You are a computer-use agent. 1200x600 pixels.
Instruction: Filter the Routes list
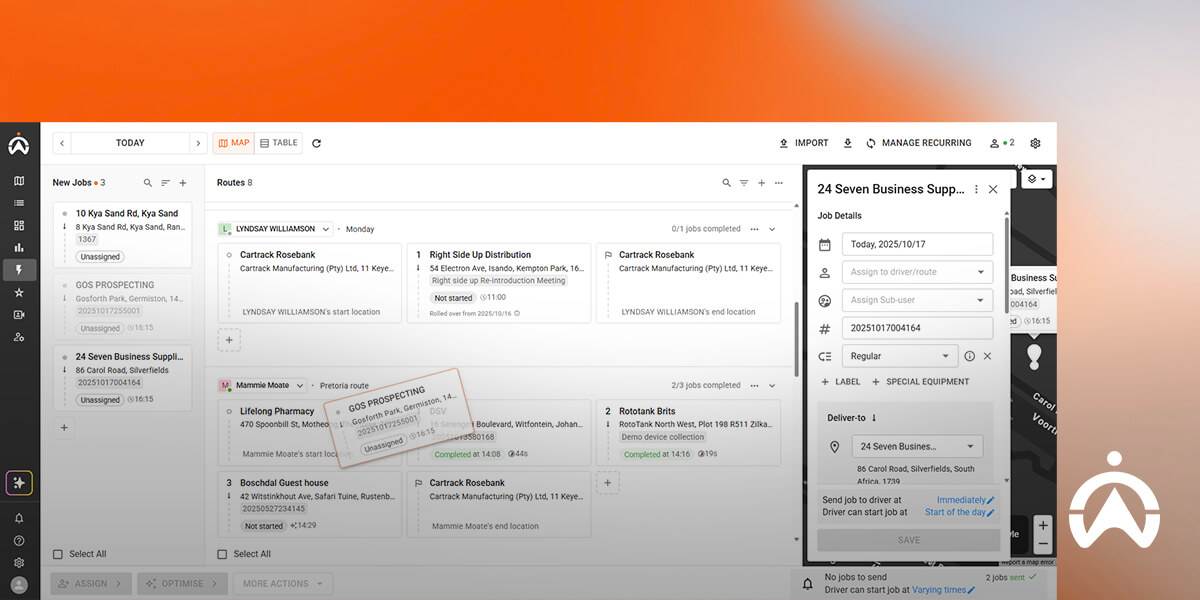(744, 183)
